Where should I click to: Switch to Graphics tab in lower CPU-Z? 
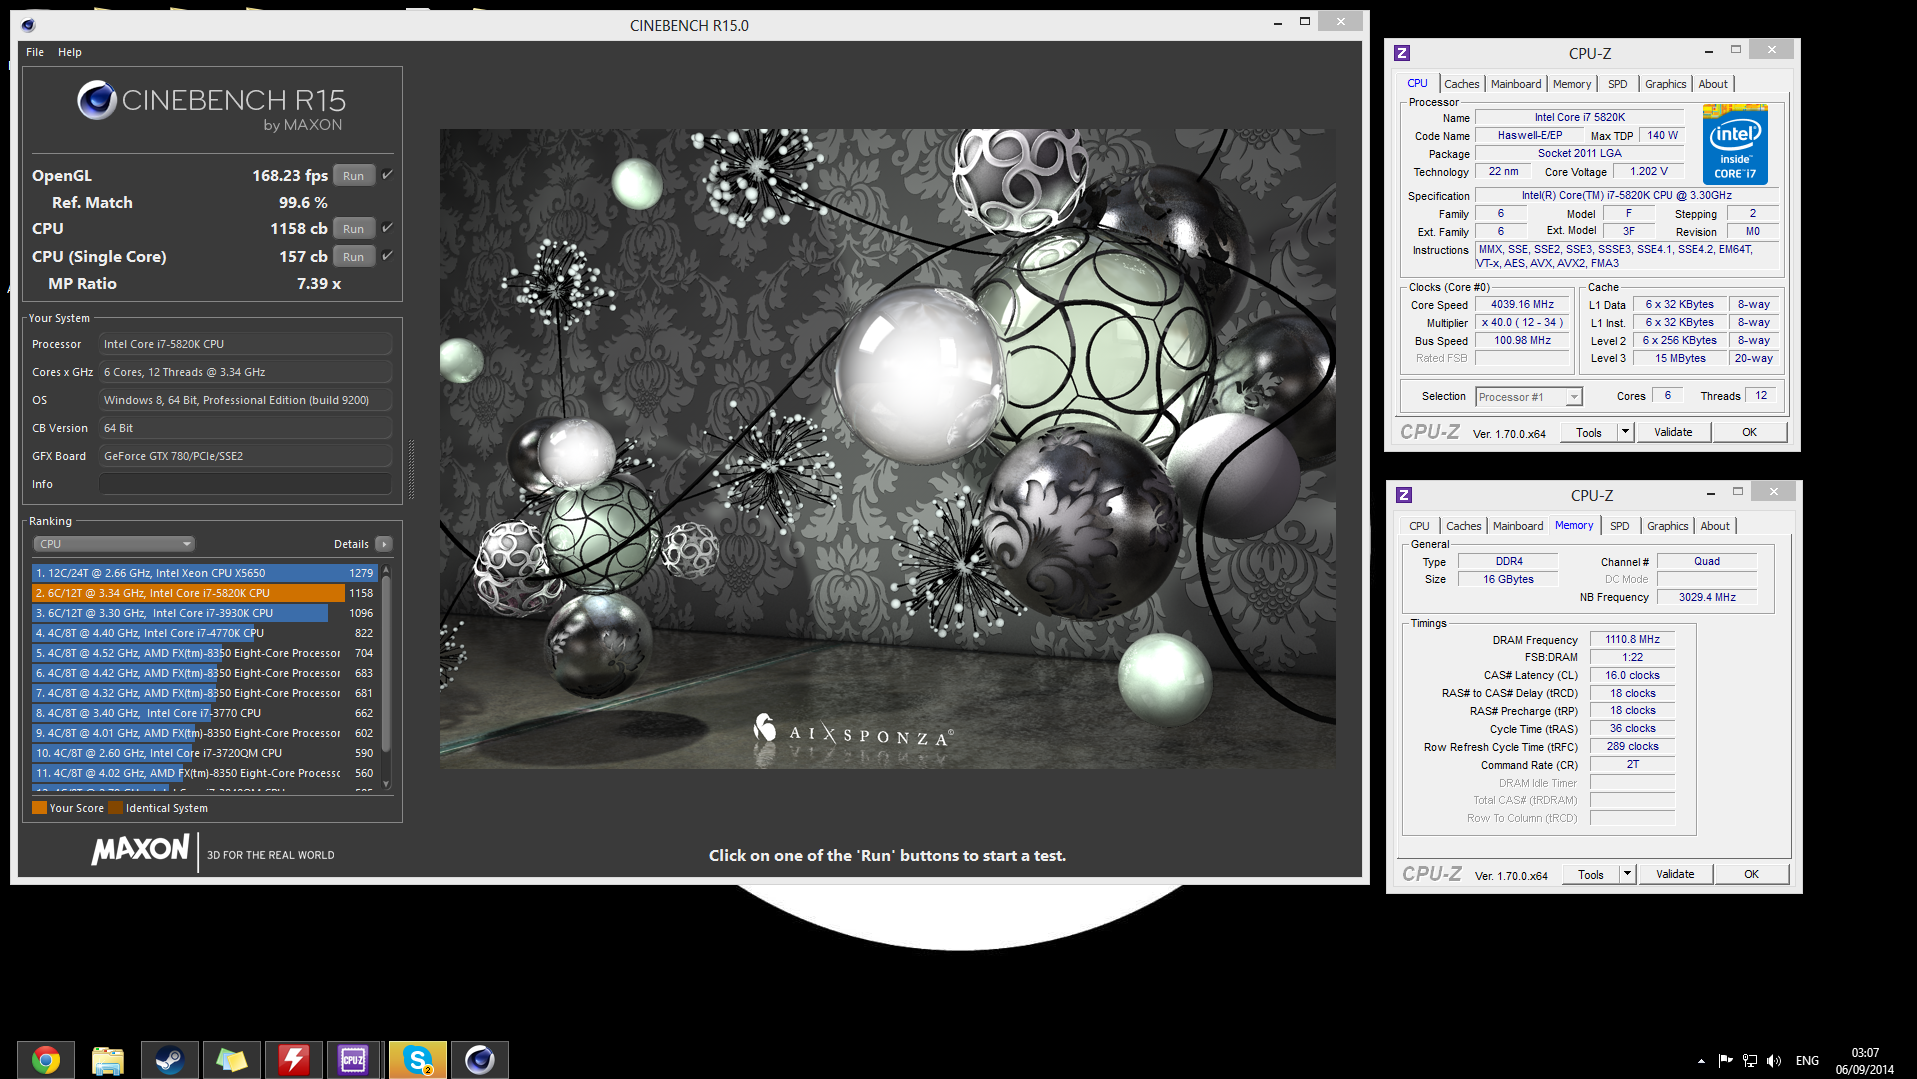[x=1668, y=526]
